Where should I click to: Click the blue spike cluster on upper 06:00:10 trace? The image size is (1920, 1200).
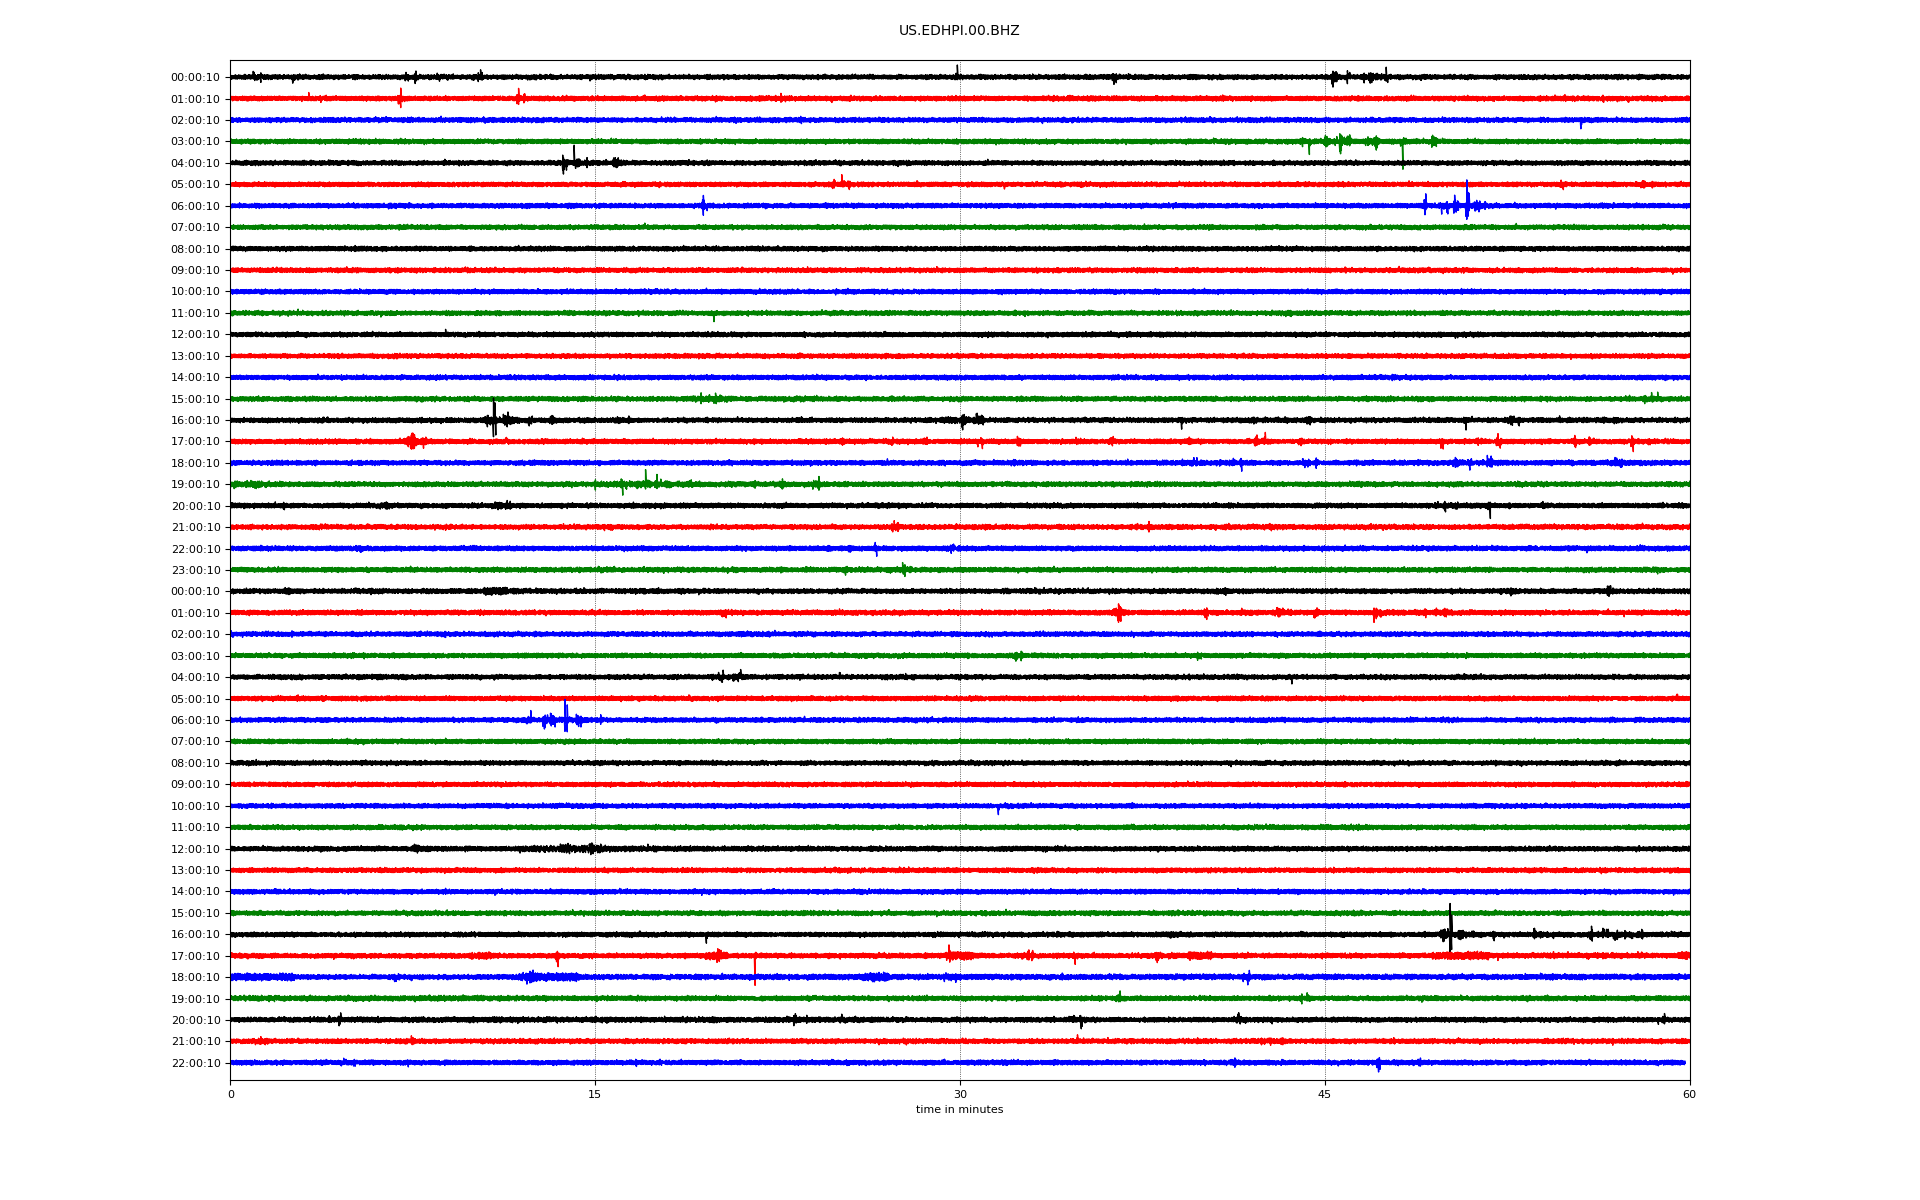(1466, 203)
